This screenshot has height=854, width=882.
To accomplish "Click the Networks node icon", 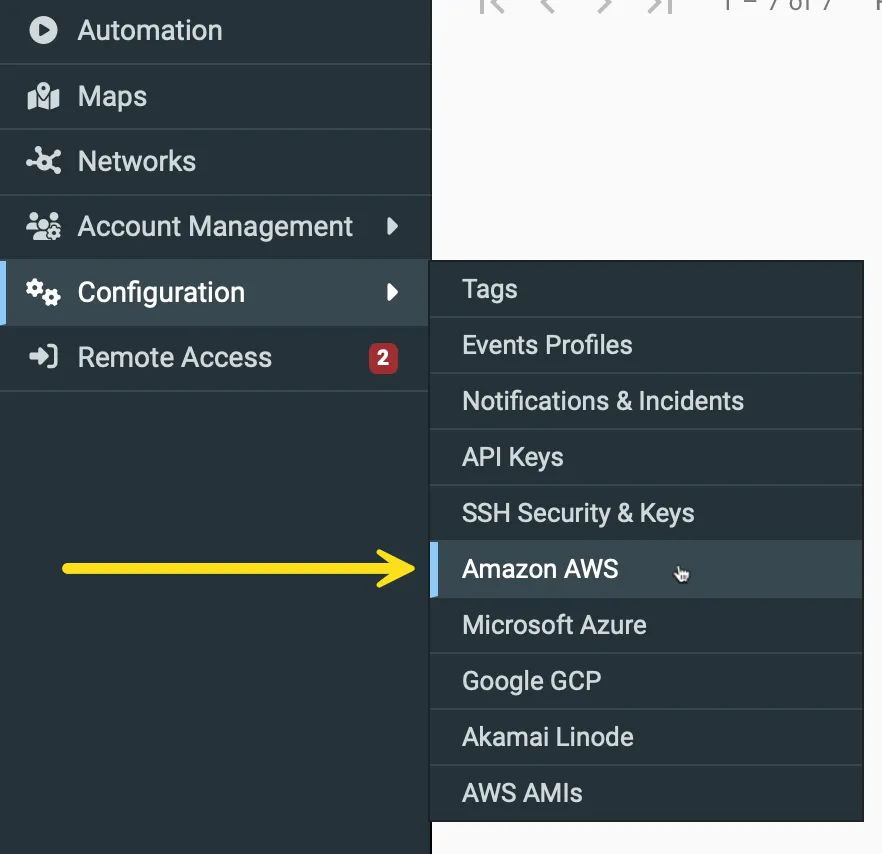I will pos(43,161).
